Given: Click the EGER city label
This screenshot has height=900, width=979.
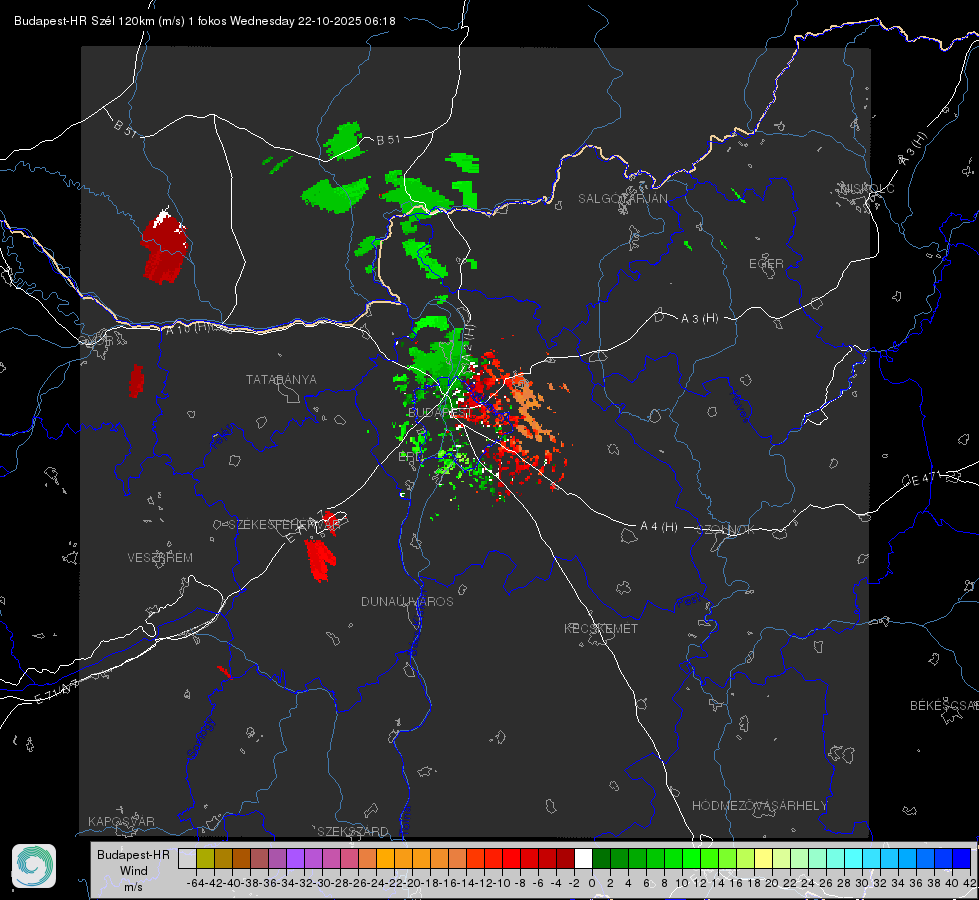Looking at the screenshot, I should tap(766, 264).
